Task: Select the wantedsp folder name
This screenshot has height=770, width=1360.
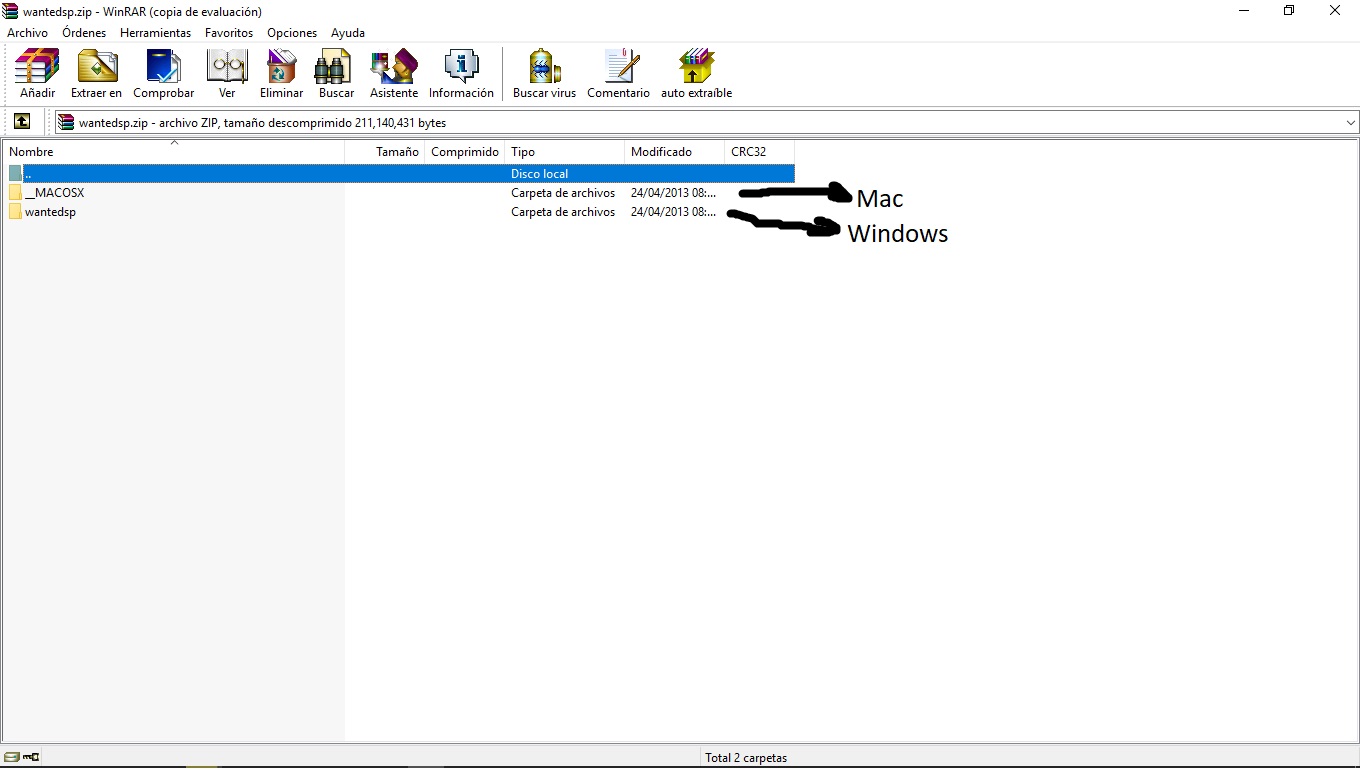Action: [50, 212]
